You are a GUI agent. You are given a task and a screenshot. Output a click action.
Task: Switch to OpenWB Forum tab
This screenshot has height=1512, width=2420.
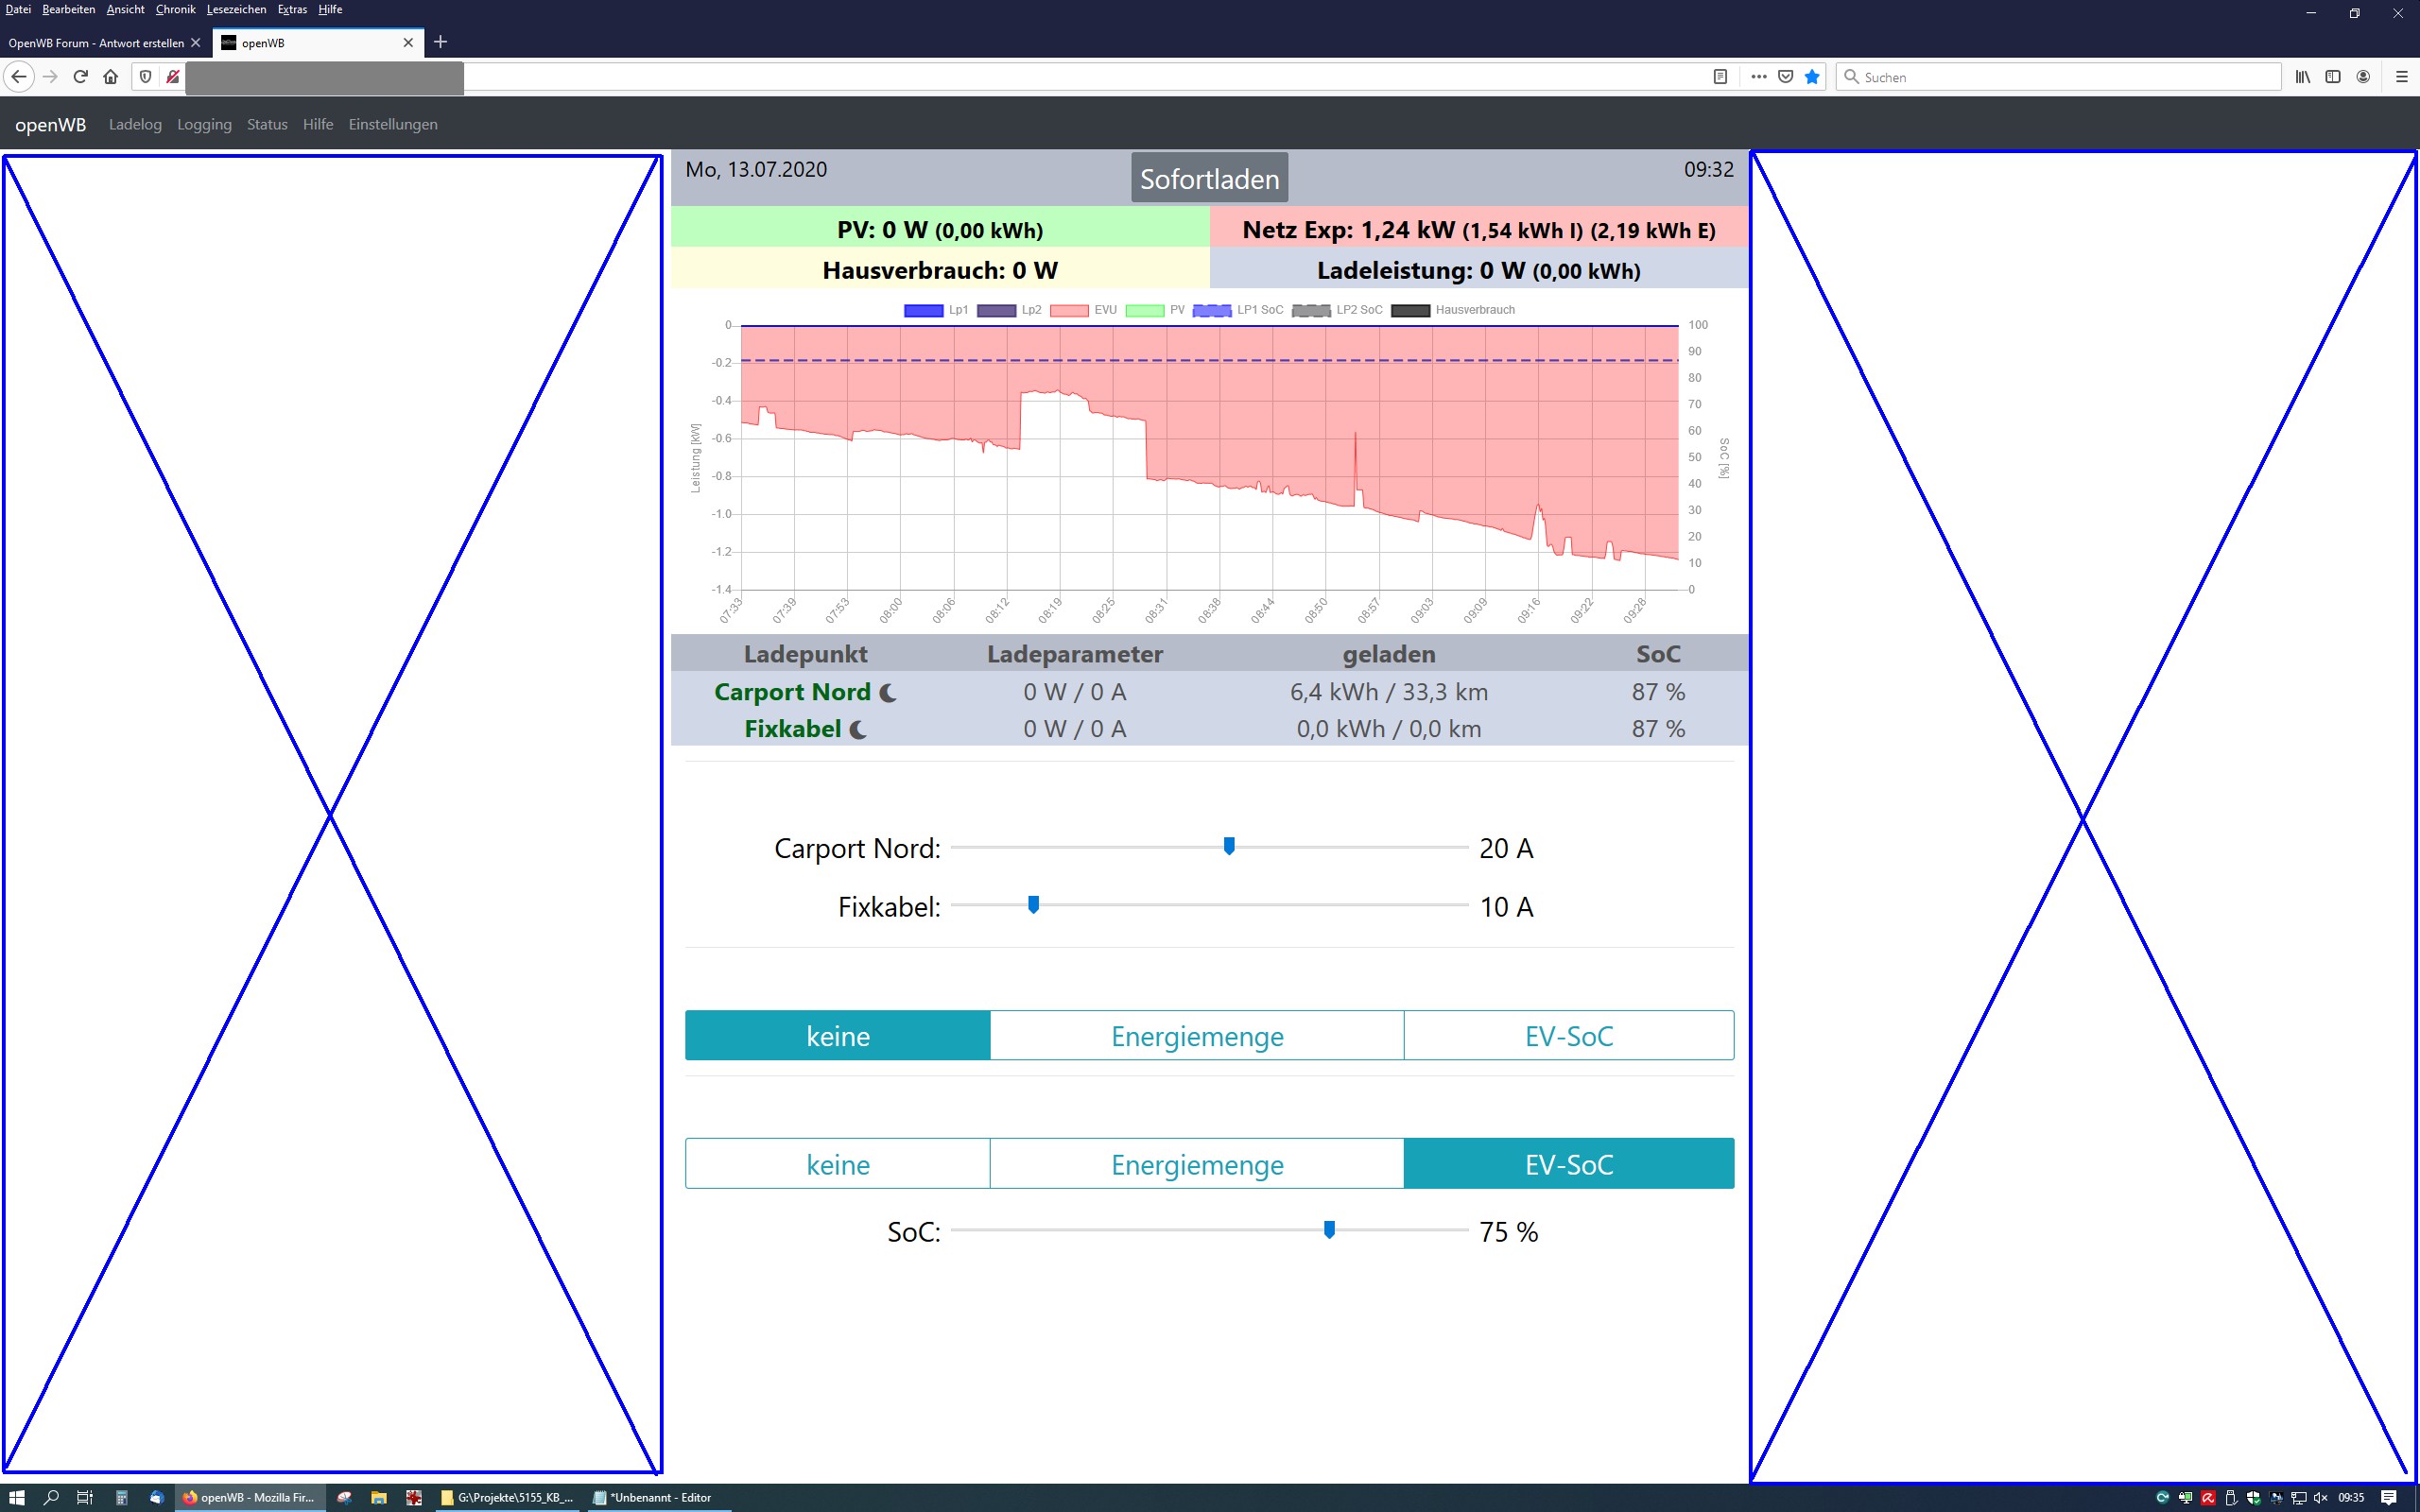[96, 43]
